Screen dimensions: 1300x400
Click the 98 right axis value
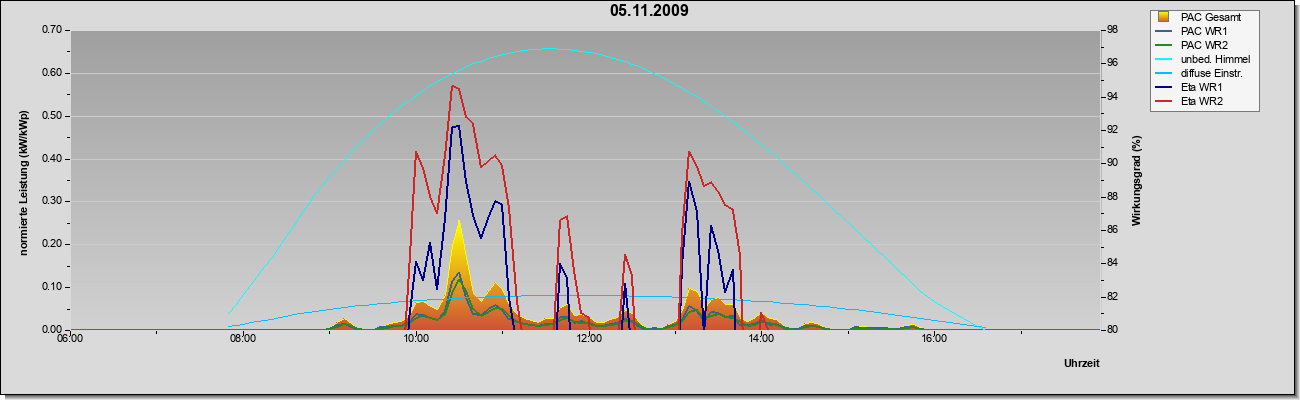click(1111, 30)
